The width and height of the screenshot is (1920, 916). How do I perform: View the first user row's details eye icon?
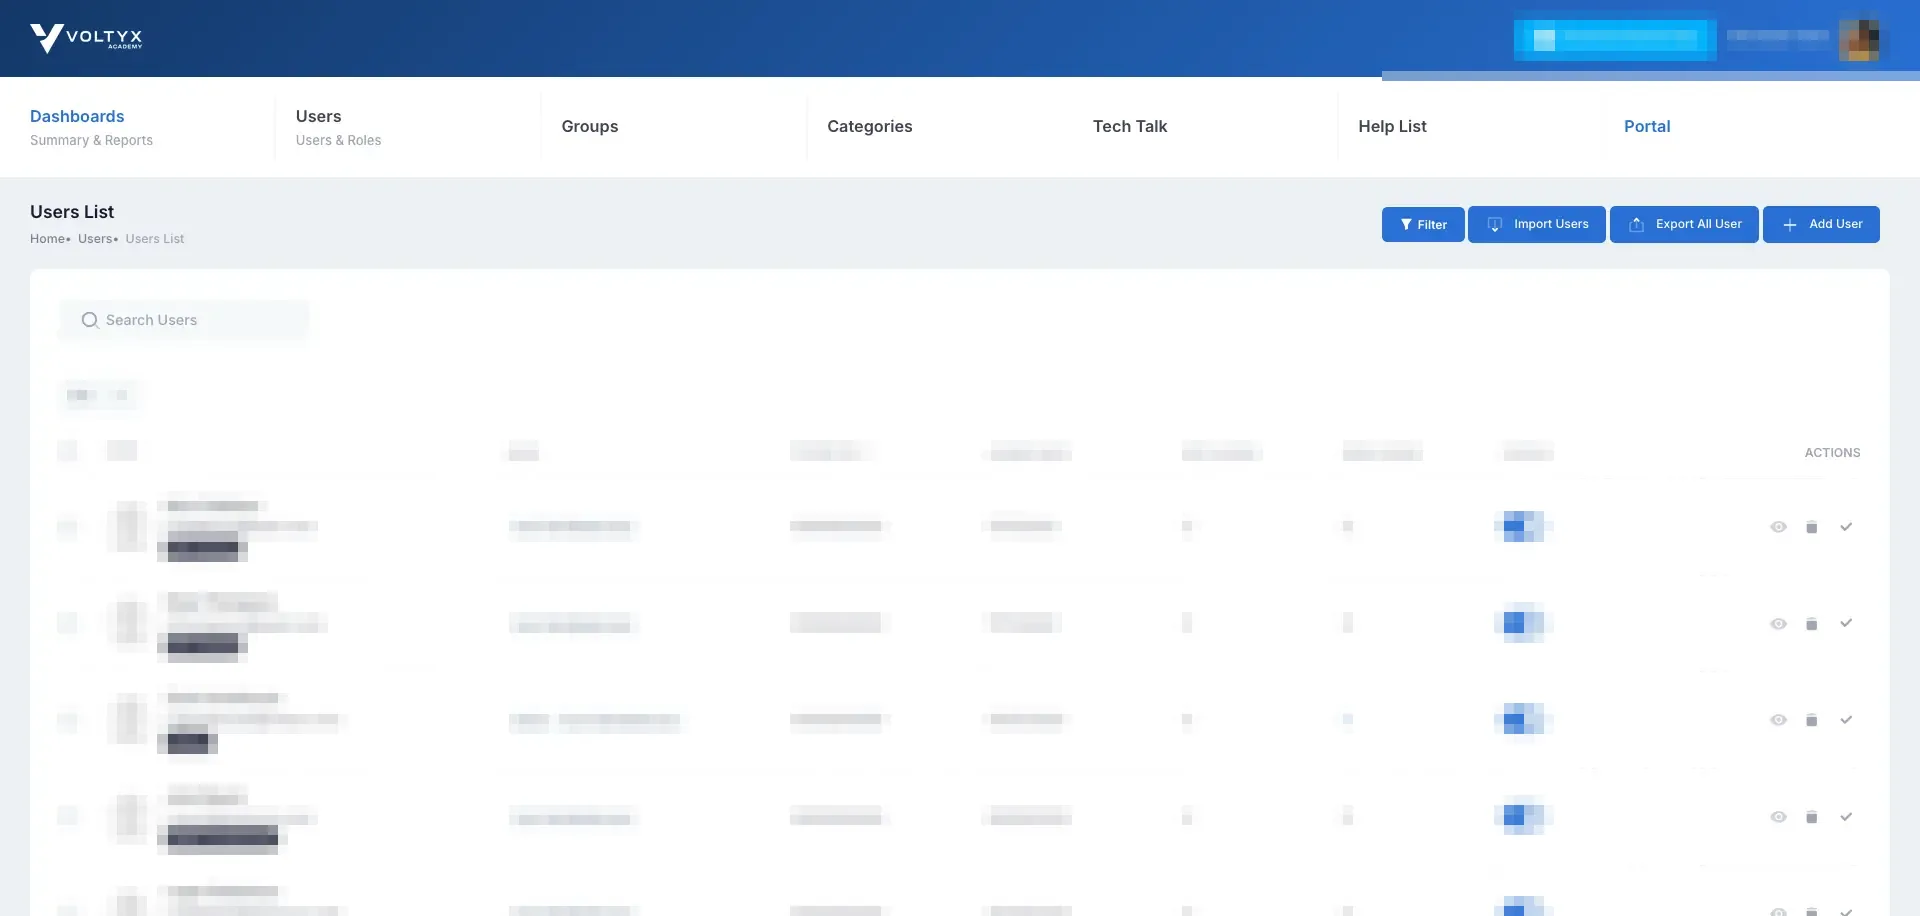[x=1778, y=527]
